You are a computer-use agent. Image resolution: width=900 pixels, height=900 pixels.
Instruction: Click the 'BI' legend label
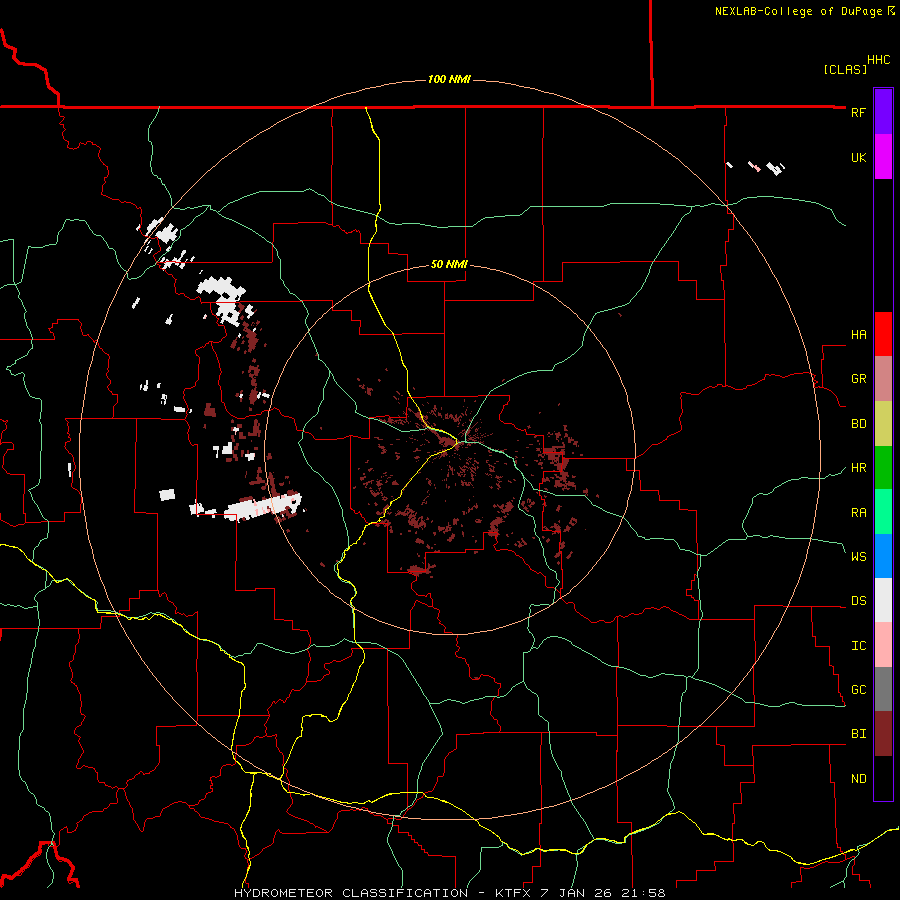pos(858,734)
